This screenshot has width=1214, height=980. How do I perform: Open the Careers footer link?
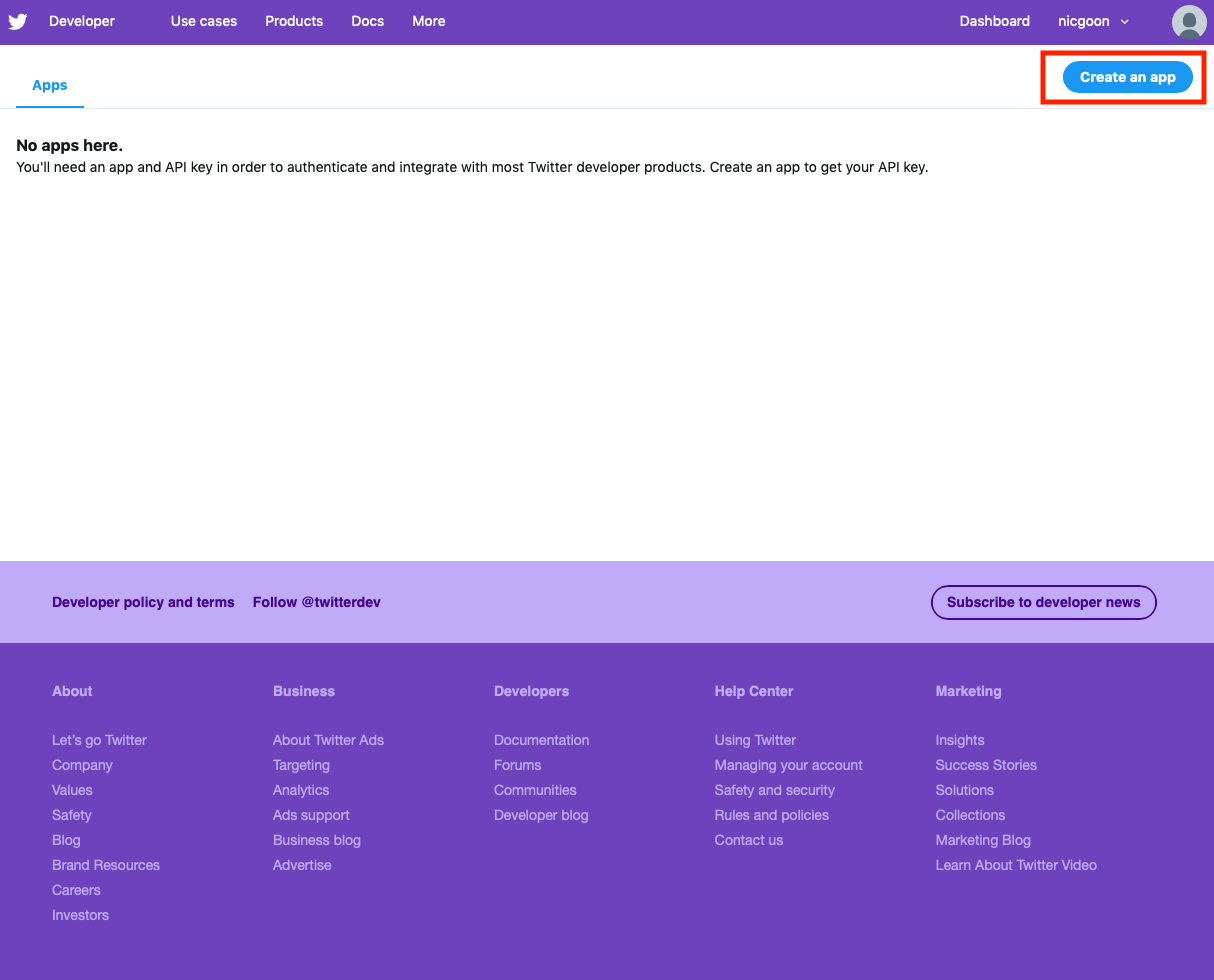pyautogui.click(x=76, y=890)
